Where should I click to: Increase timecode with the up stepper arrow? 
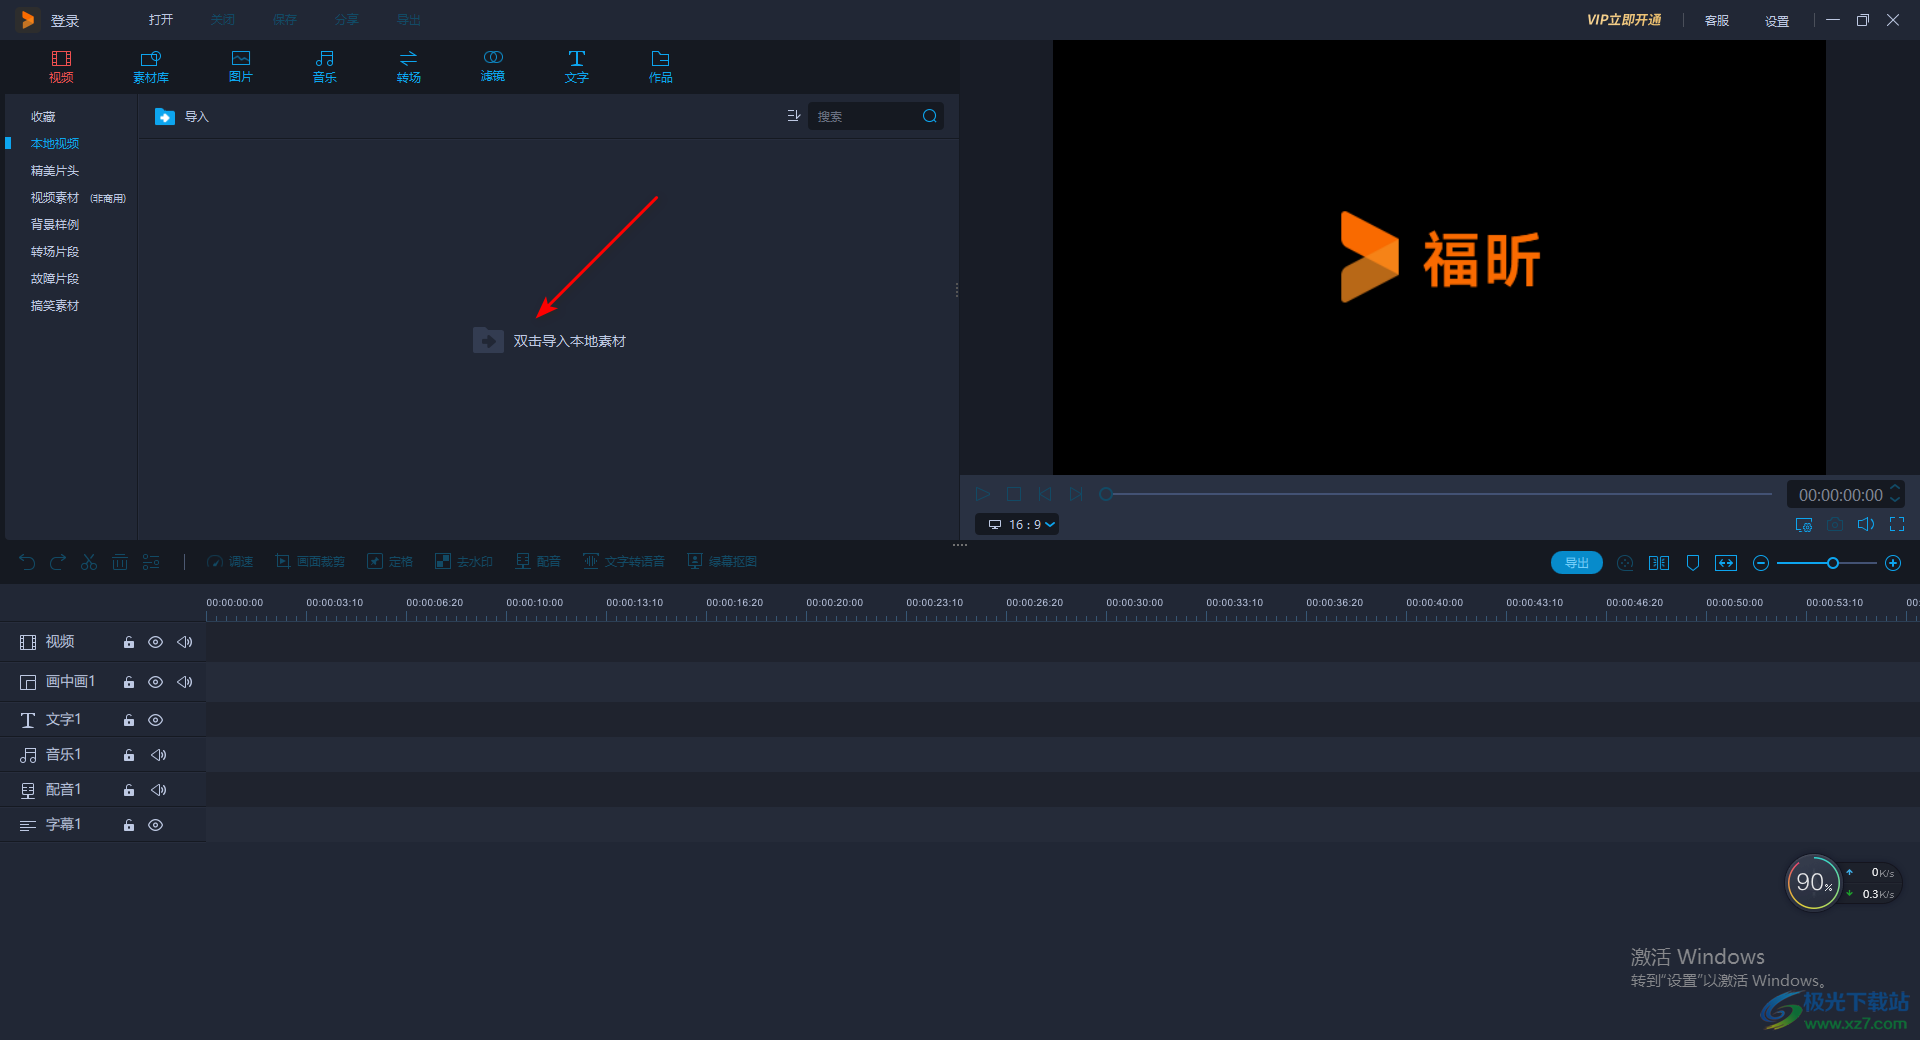1894,488
